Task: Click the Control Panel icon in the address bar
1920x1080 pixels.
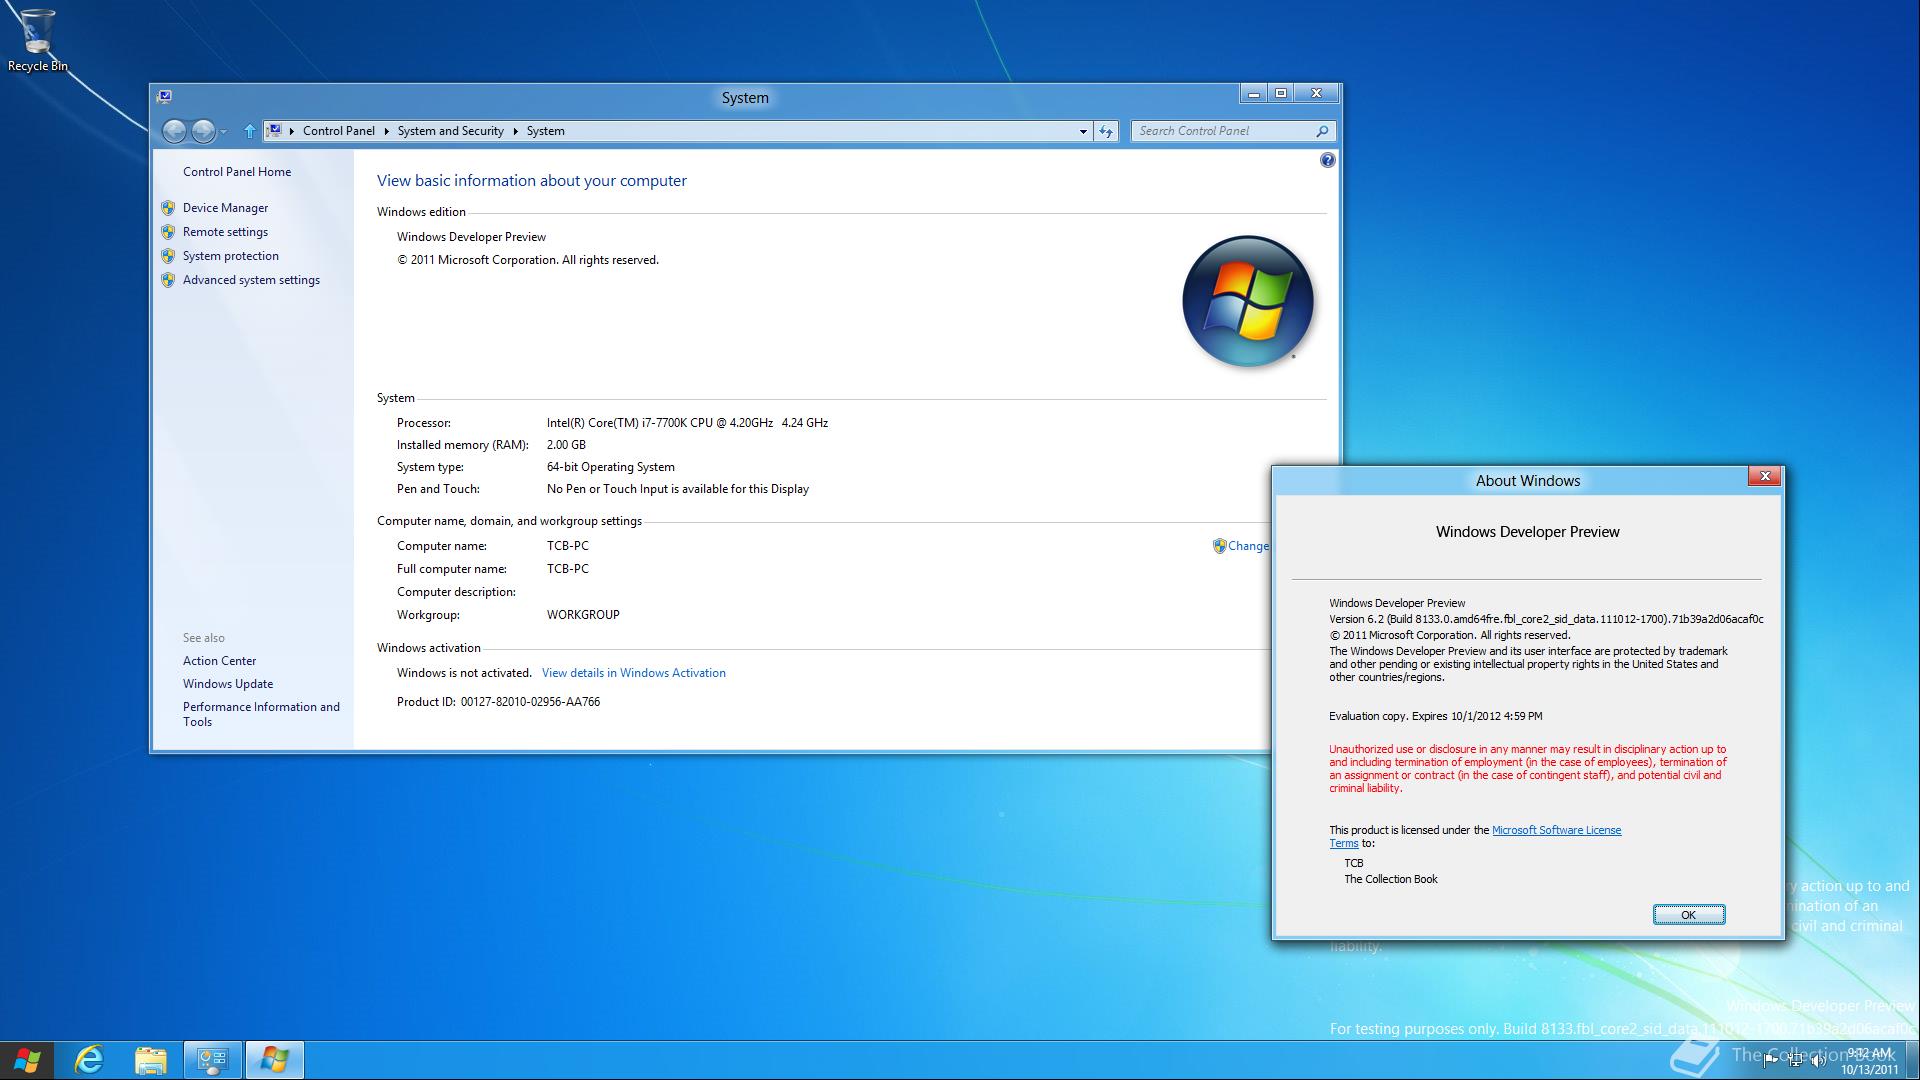Action: (274, 131)
